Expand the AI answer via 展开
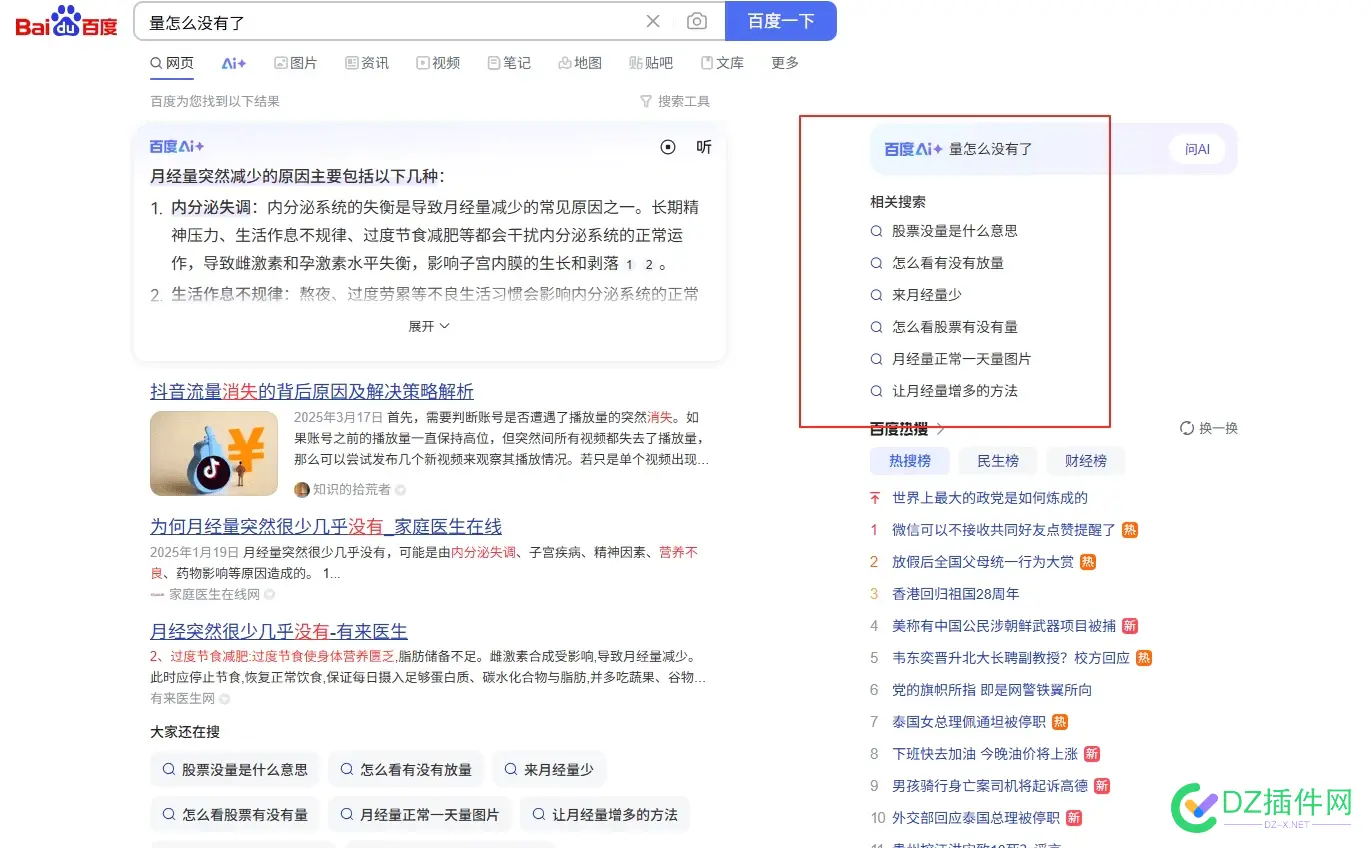This screenshot has width=1371, height=848. (x=429, y=326)
